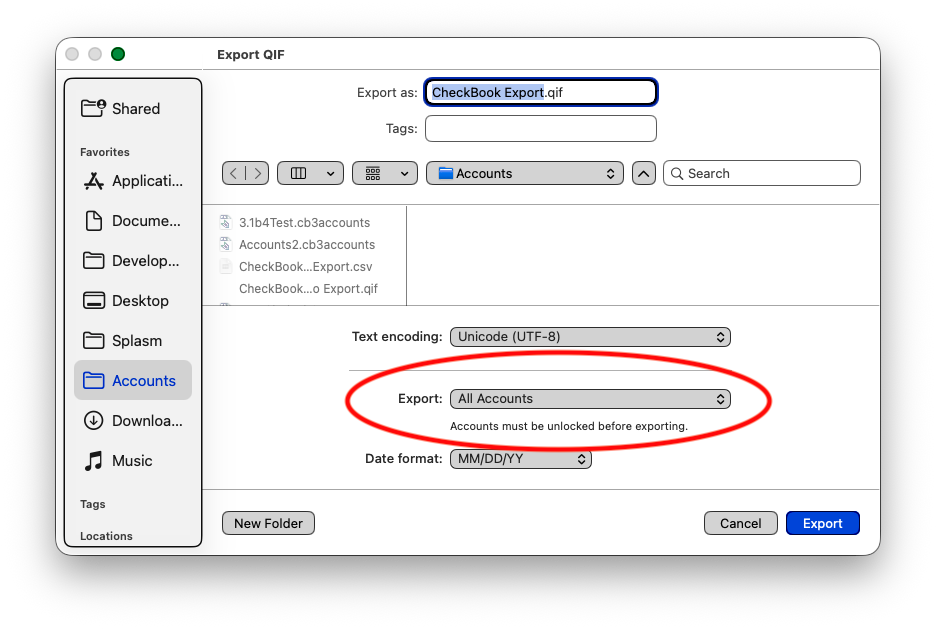Image resolution: width=936 pixels, height=629 pixels.
Task: Click the Accounts2.cb3accounts file icon
Action: coord(225,244)
